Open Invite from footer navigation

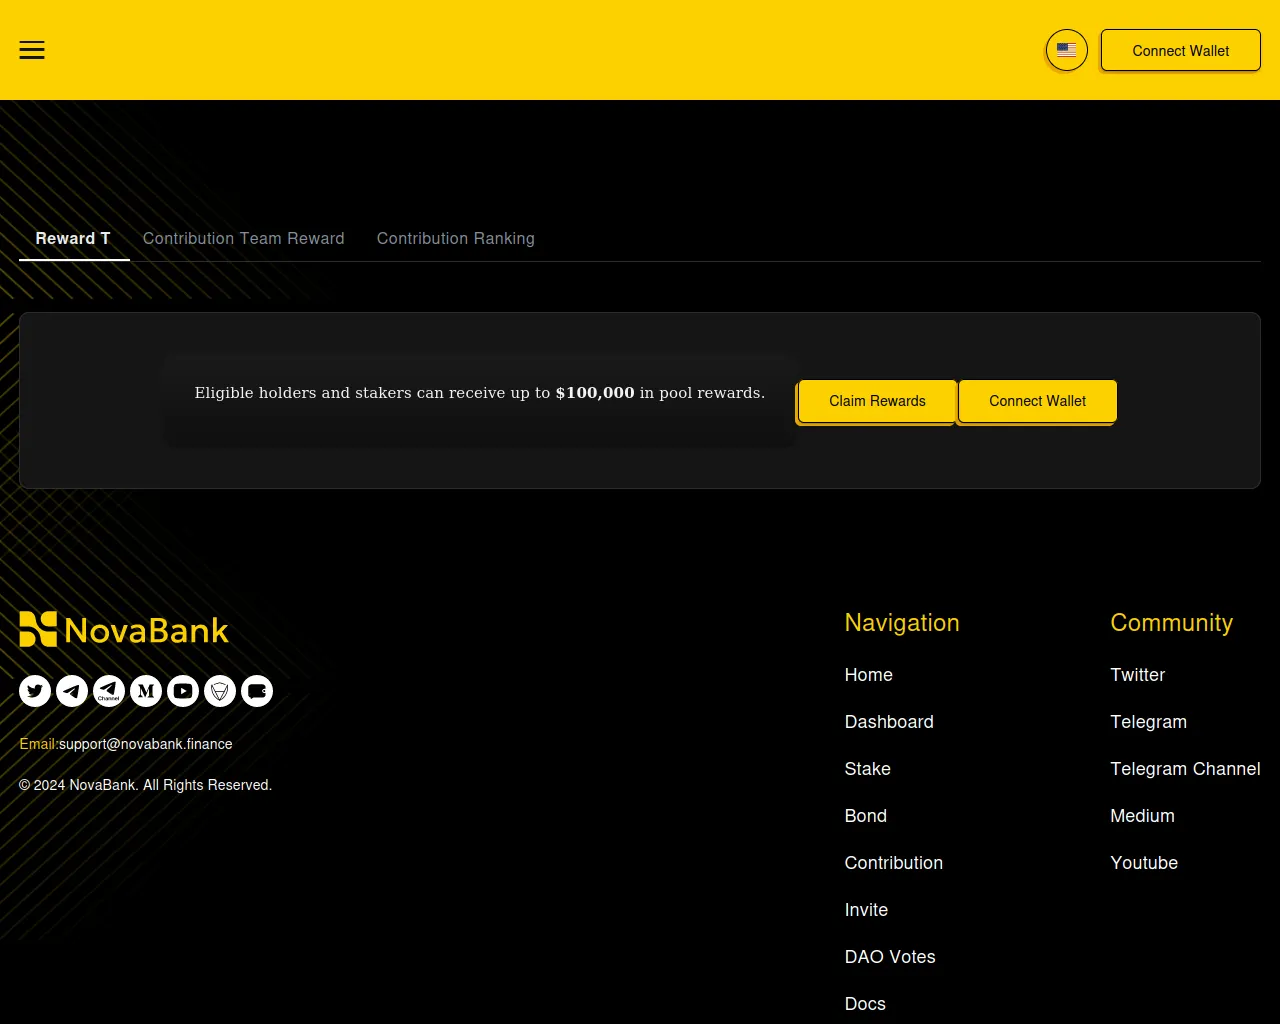(866, 910)
